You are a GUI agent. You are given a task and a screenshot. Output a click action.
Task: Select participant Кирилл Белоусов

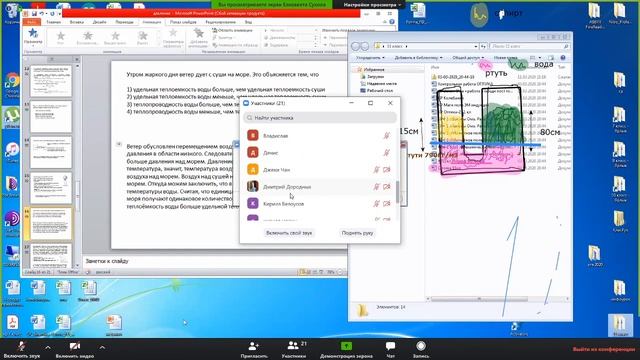[x=320, y=203]
